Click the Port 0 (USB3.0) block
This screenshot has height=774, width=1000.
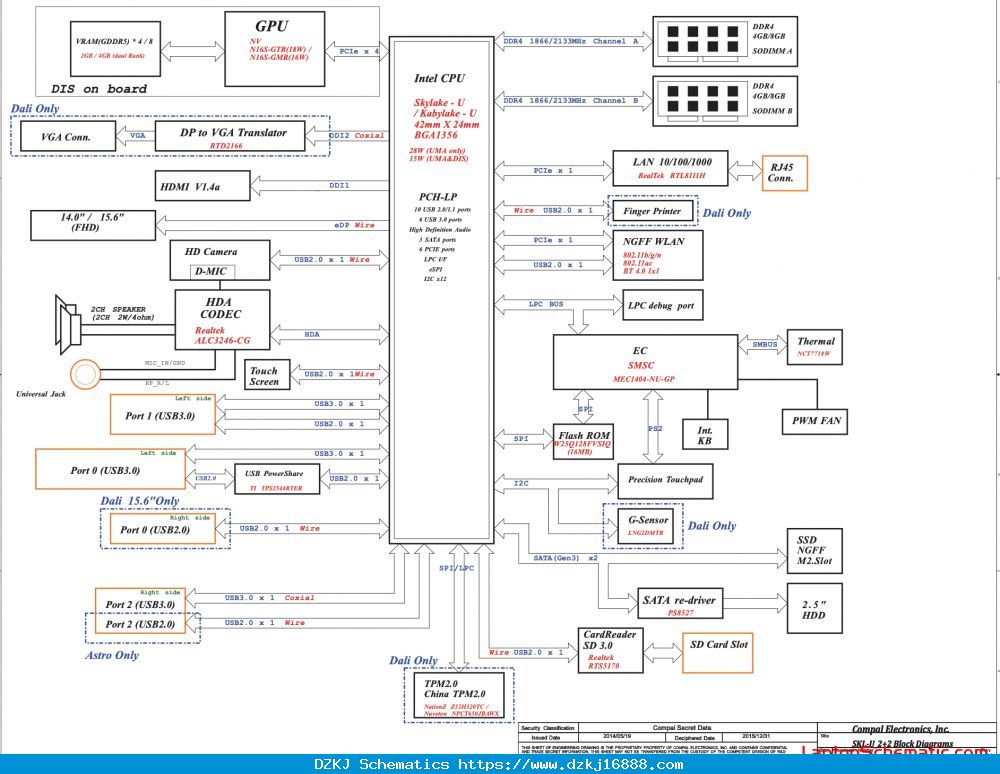(x=110, y=469)
